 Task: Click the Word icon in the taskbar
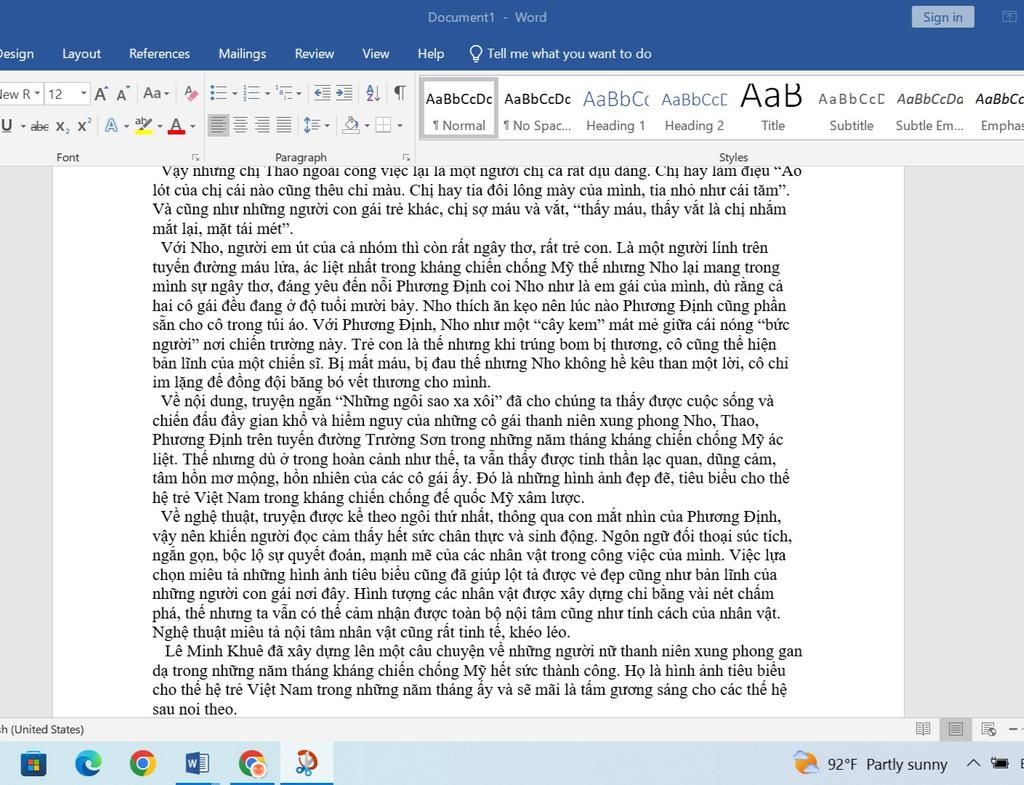pos(197,763)
